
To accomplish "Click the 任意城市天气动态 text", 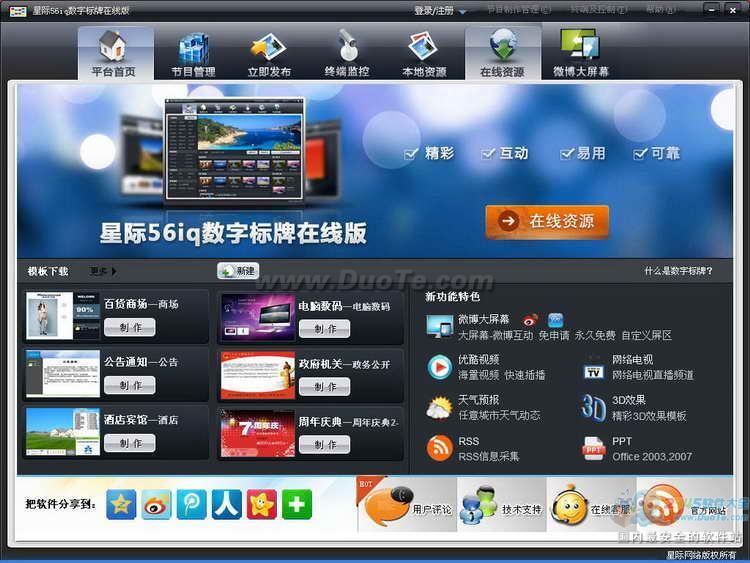I will 499,415.
